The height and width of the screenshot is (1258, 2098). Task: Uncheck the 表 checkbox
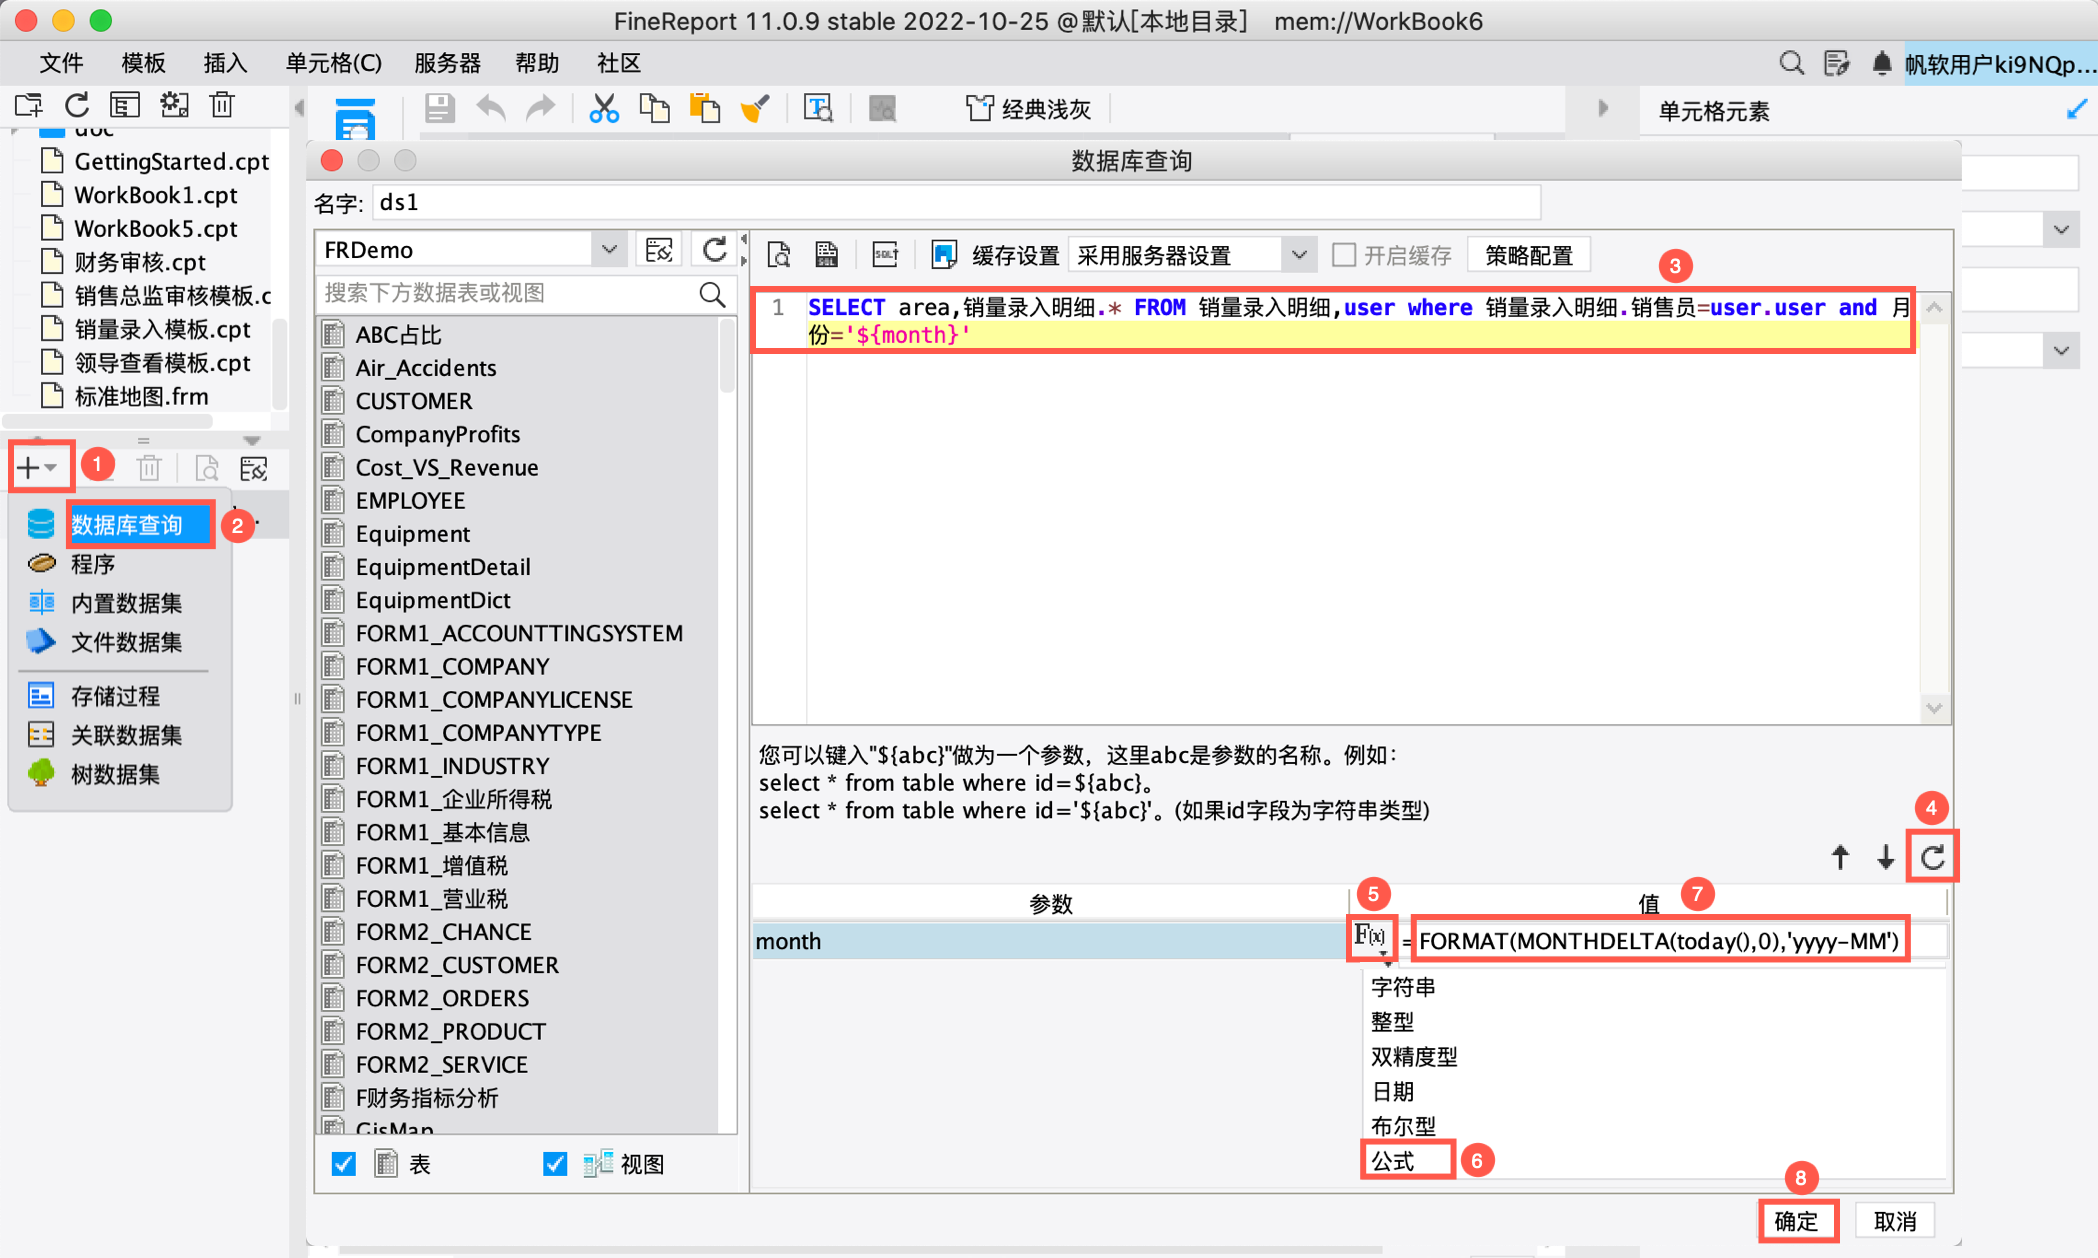click(x=344, y=1164)
